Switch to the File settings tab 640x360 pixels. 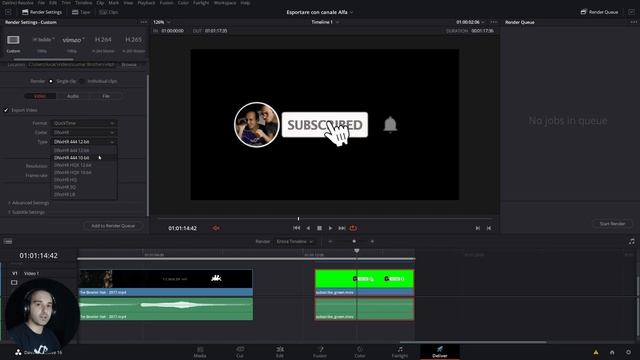[106, 96]
